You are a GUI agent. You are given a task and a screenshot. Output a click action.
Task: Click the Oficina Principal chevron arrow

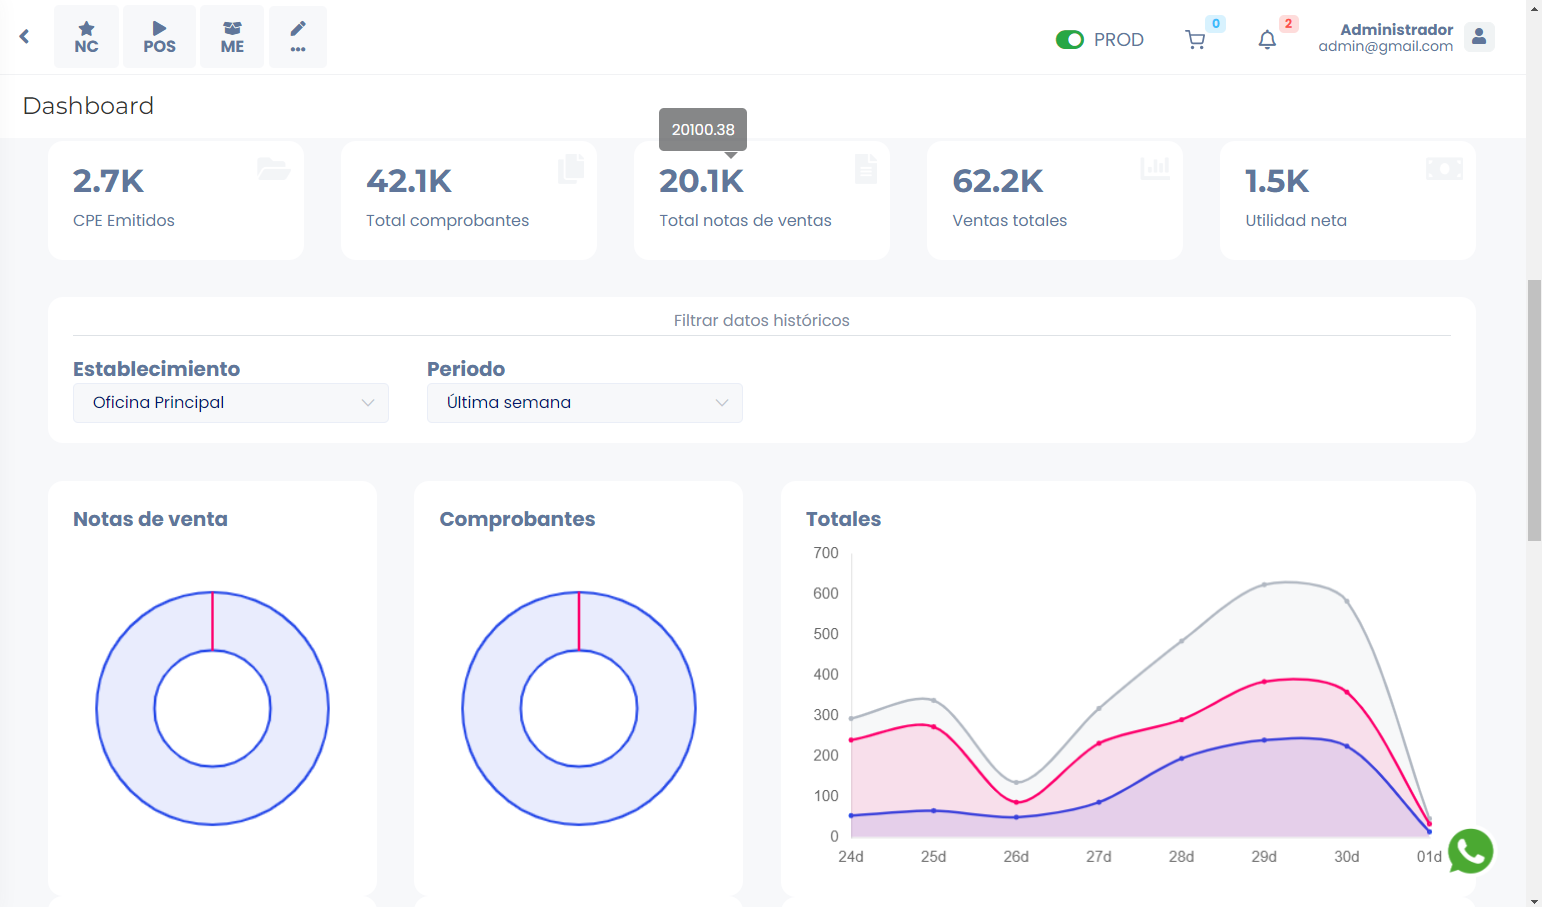368,403
